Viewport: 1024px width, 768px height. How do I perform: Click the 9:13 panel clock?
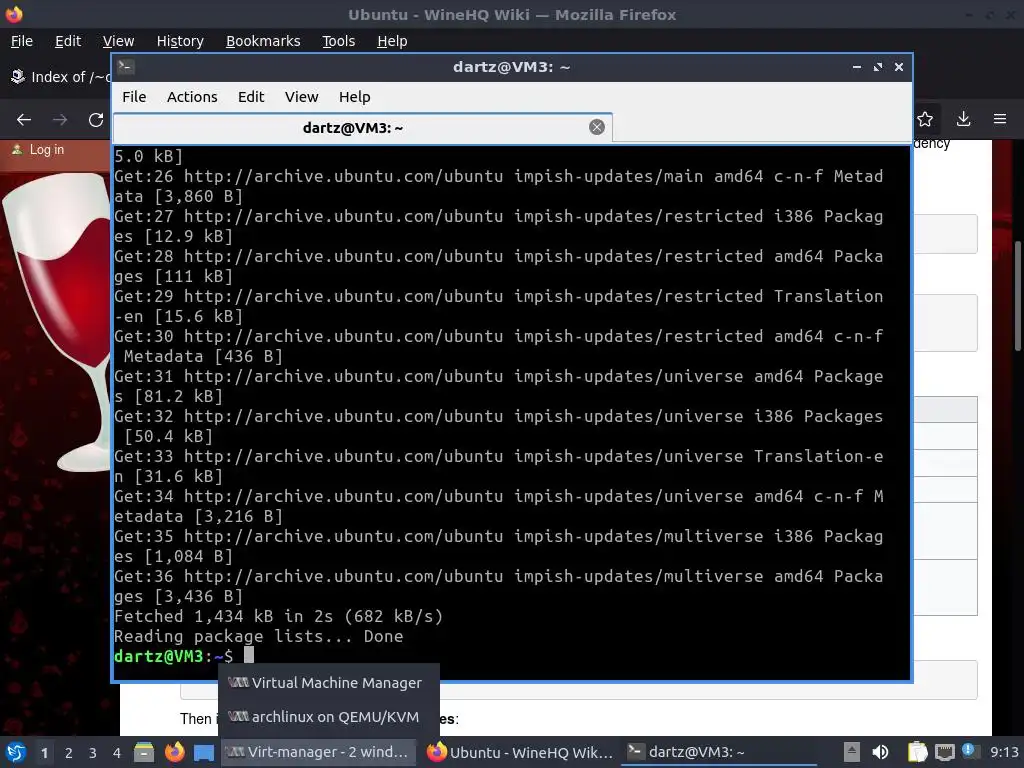[x=1004, y=752]
